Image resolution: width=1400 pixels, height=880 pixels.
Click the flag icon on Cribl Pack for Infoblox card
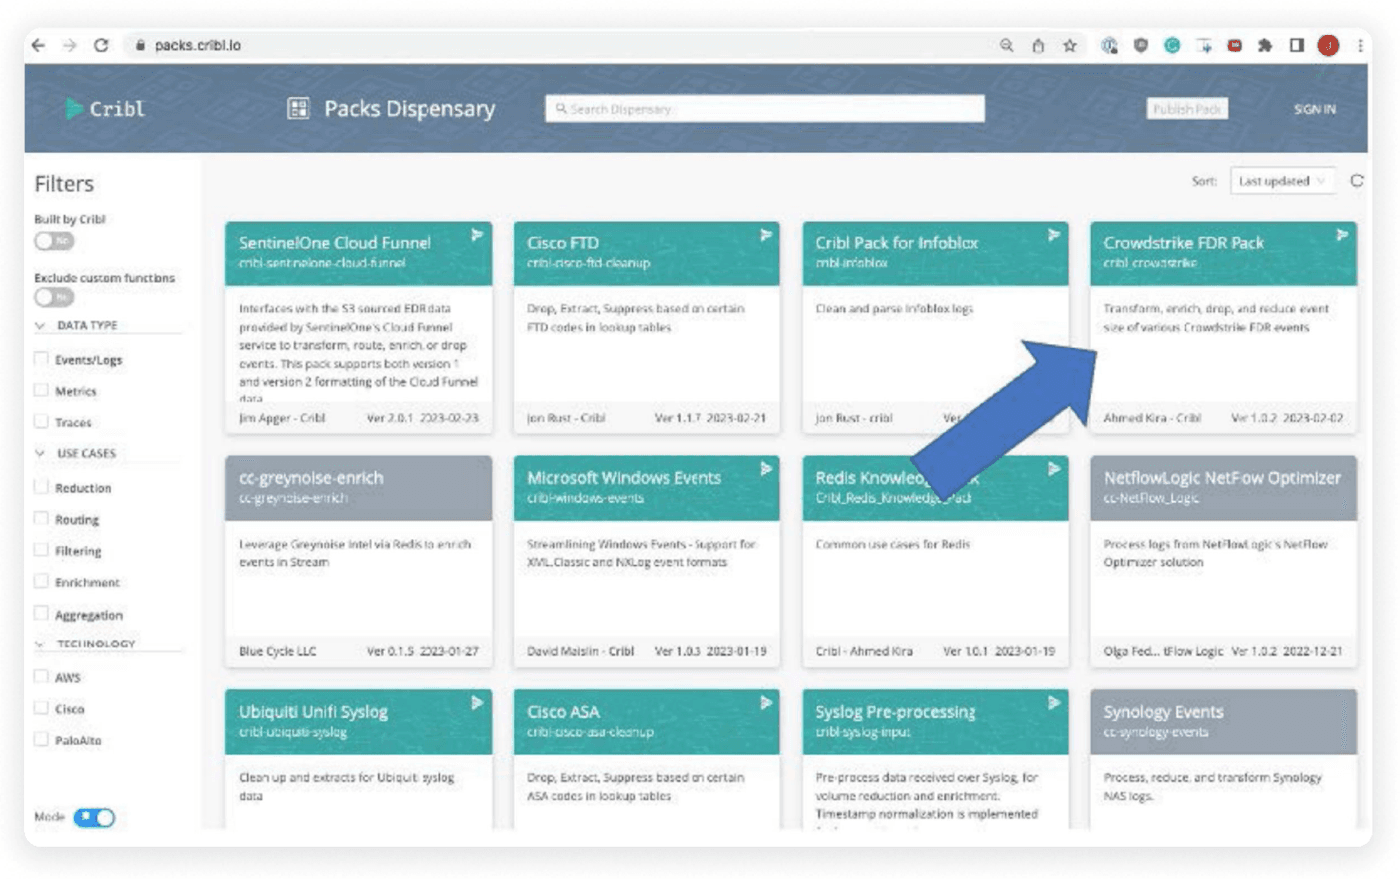point(1053,235)
